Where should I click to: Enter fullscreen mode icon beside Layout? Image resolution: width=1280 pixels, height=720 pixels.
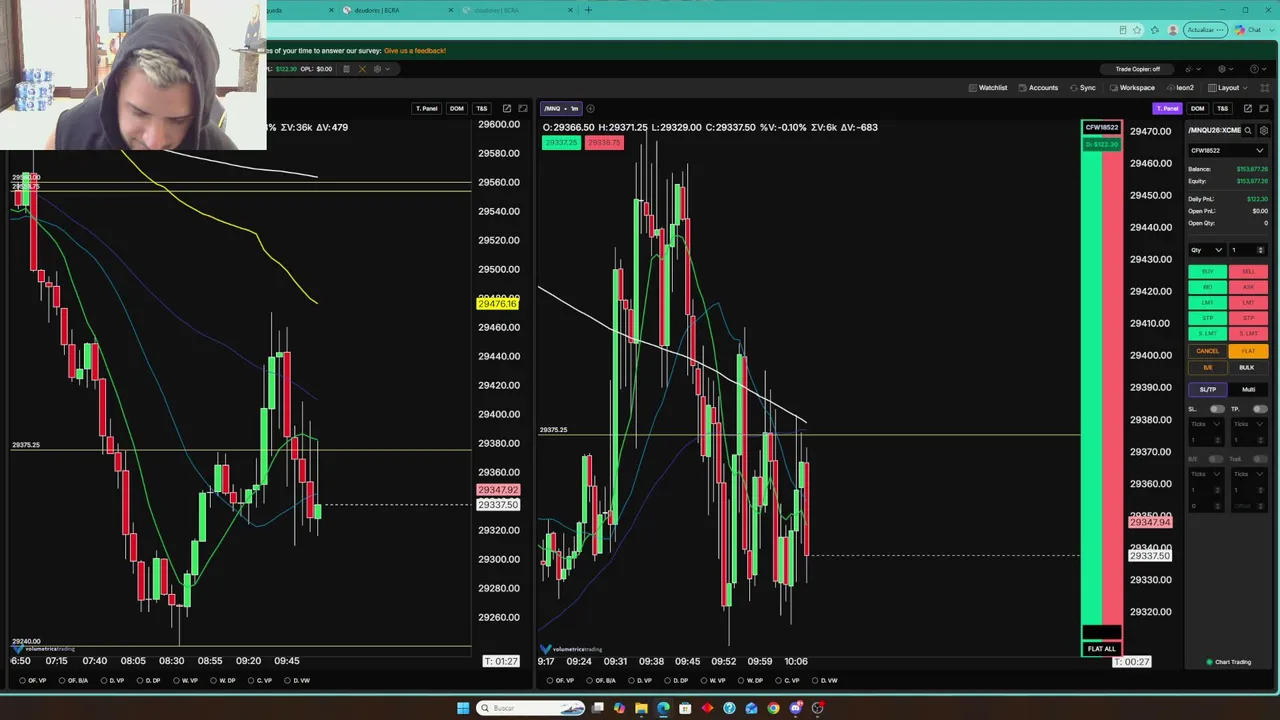(x=1264, y=88)
